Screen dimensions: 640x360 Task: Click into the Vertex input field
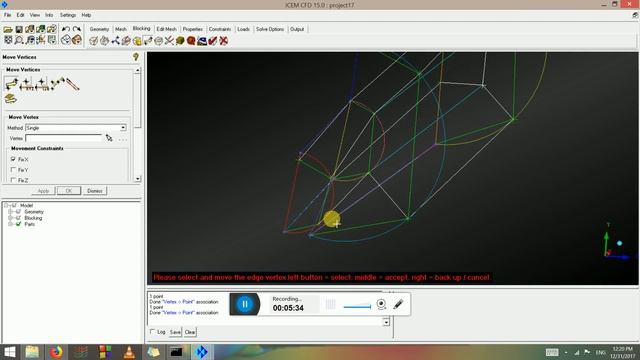click(63, 138)
